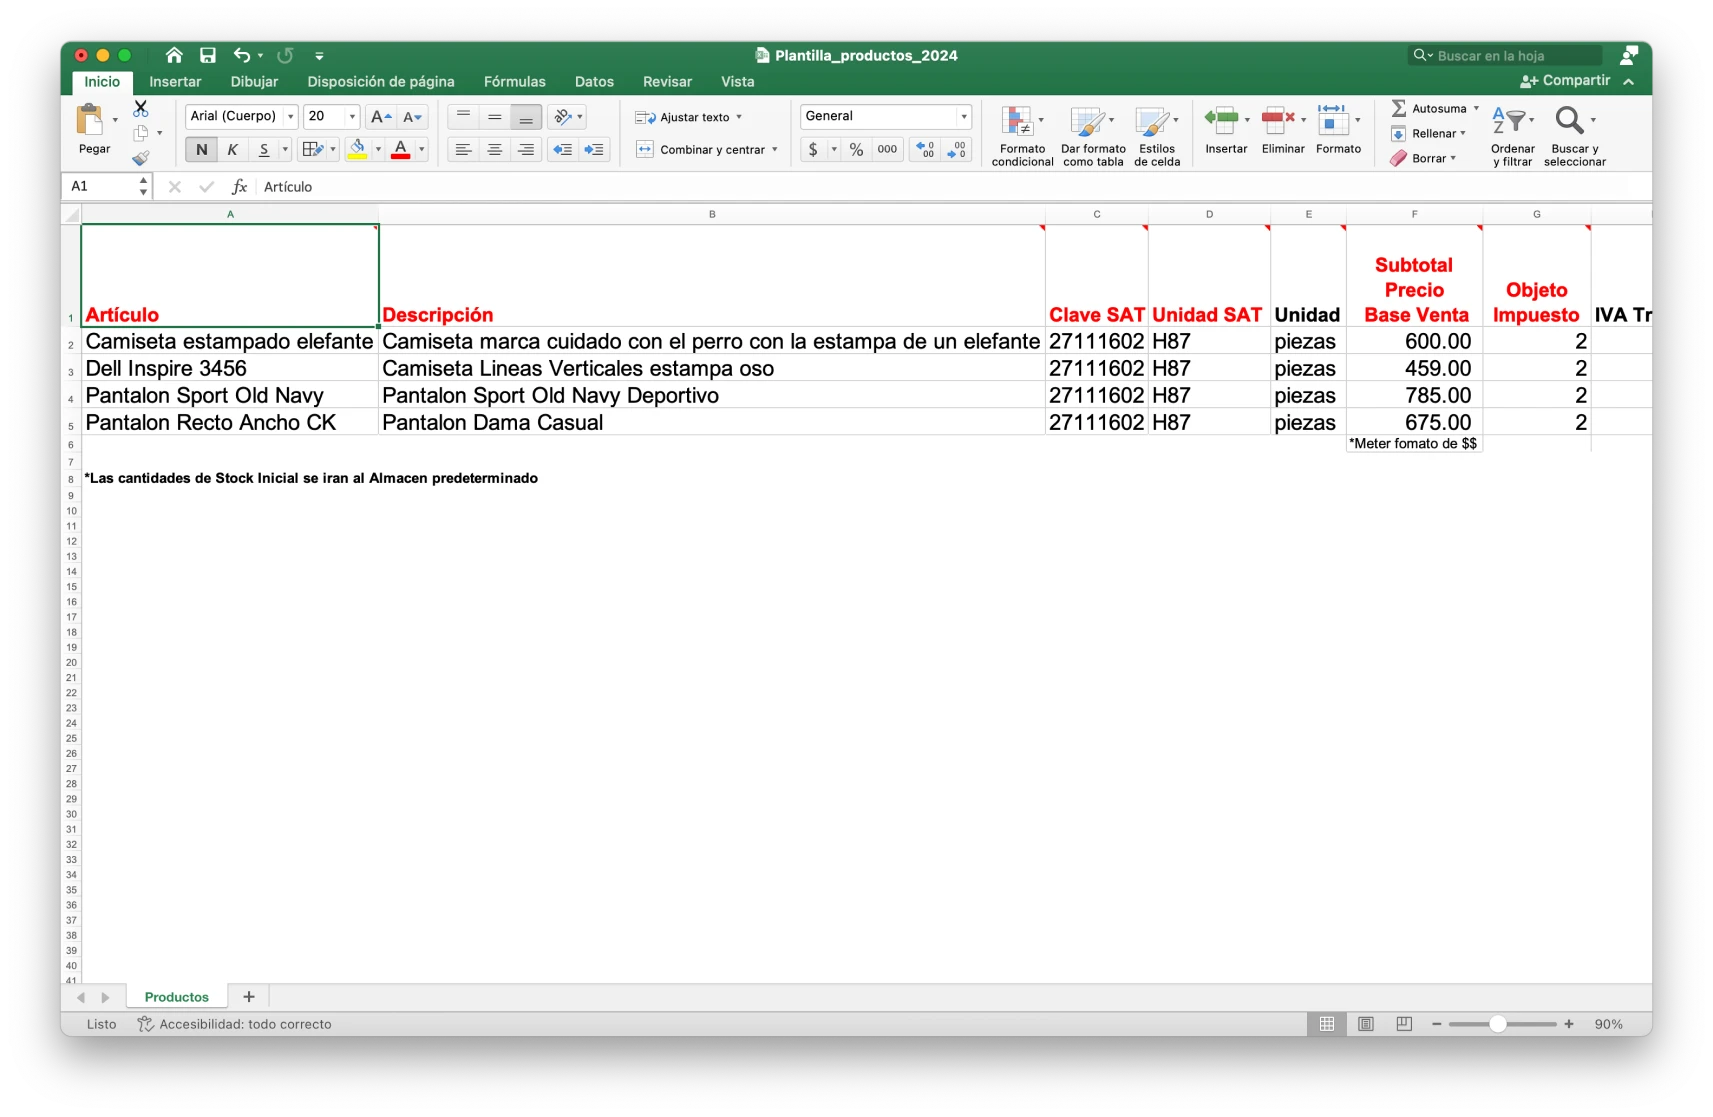Increase font size with the larger A

pos(381,117)
